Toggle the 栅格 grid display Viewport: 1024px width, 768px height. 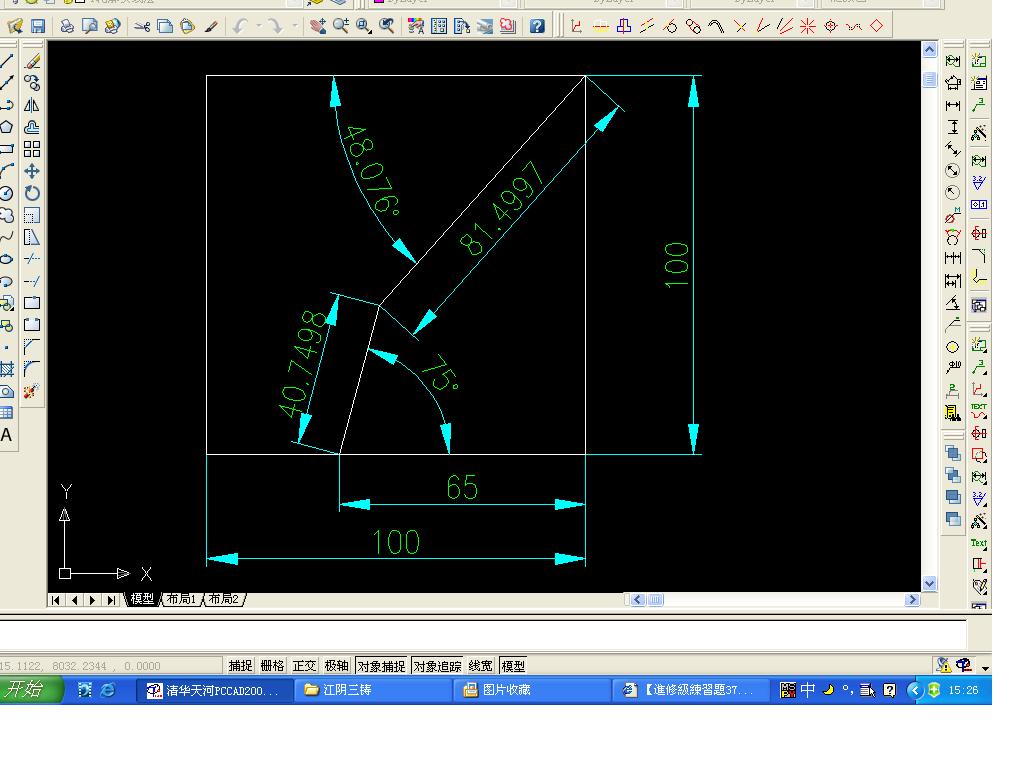pyautogui.click(x=272, y=665)
